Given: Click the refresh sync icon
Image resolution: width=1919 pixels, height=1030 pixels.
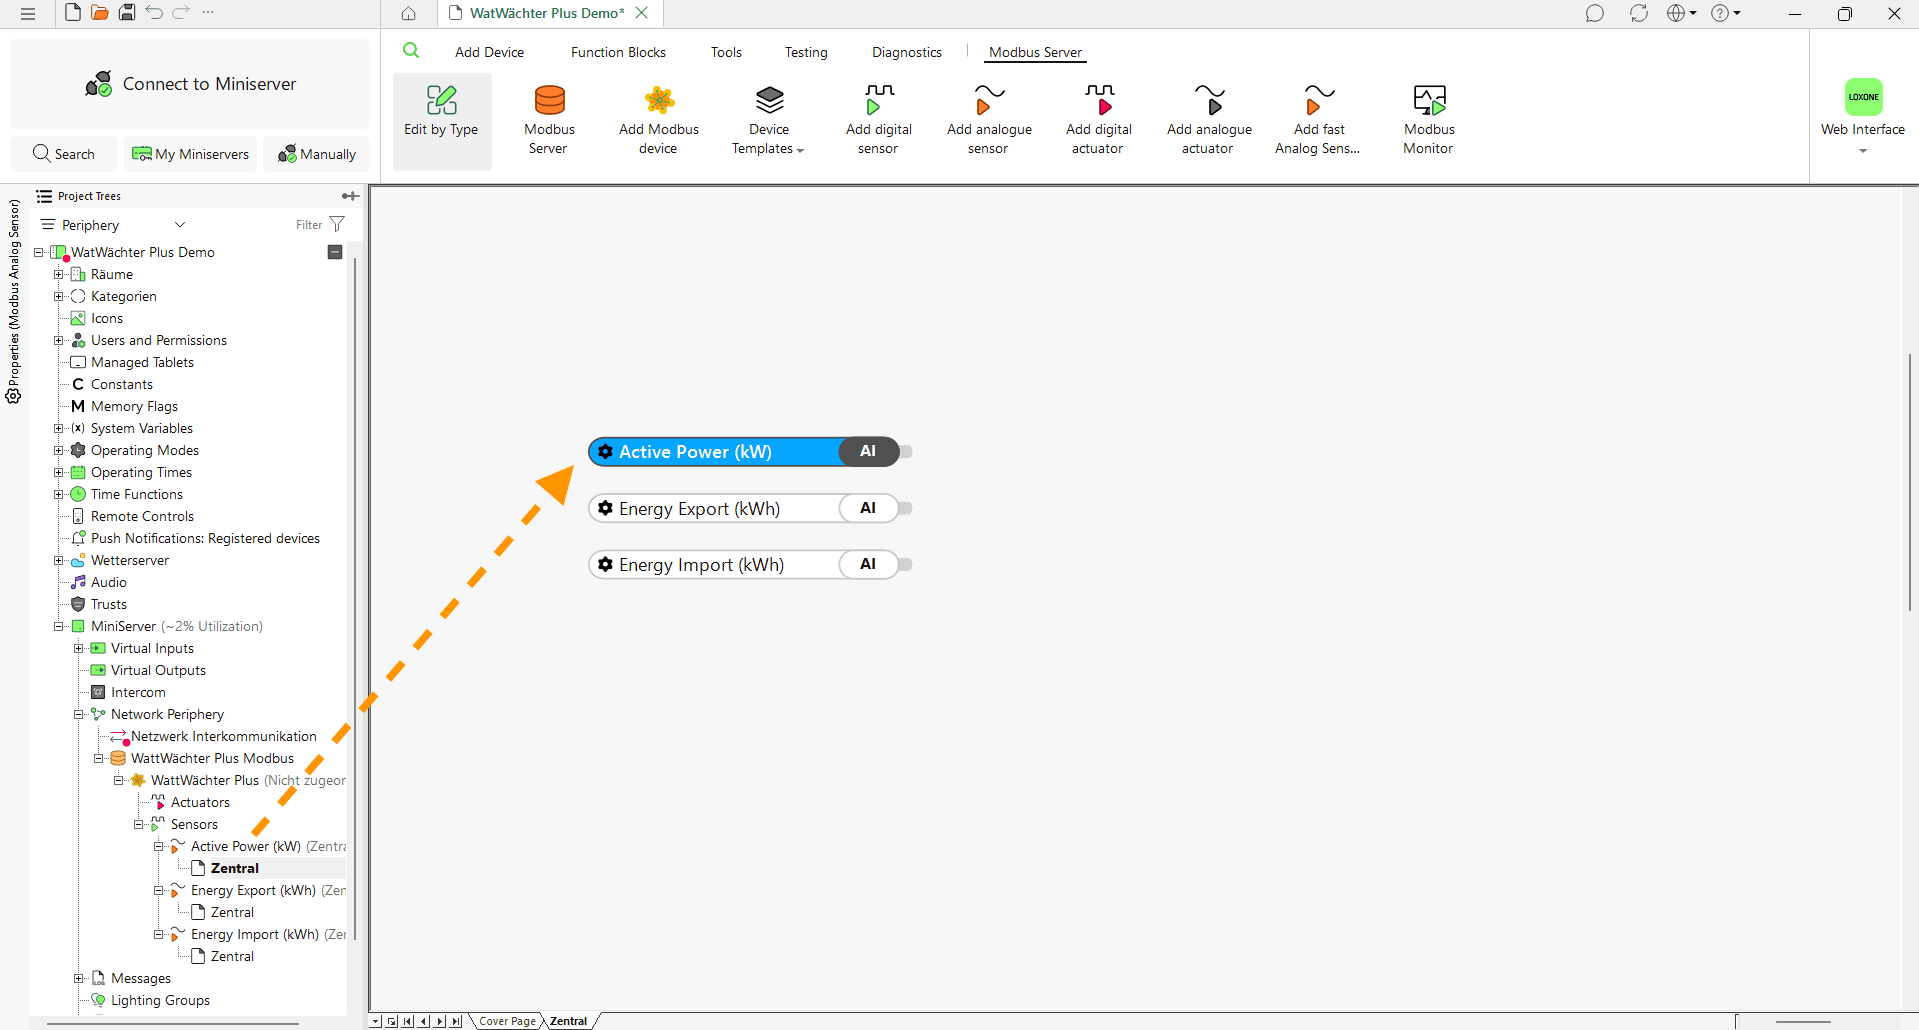Looking at the screenshot, I should pyautogui.click(x=1639, y=13).
